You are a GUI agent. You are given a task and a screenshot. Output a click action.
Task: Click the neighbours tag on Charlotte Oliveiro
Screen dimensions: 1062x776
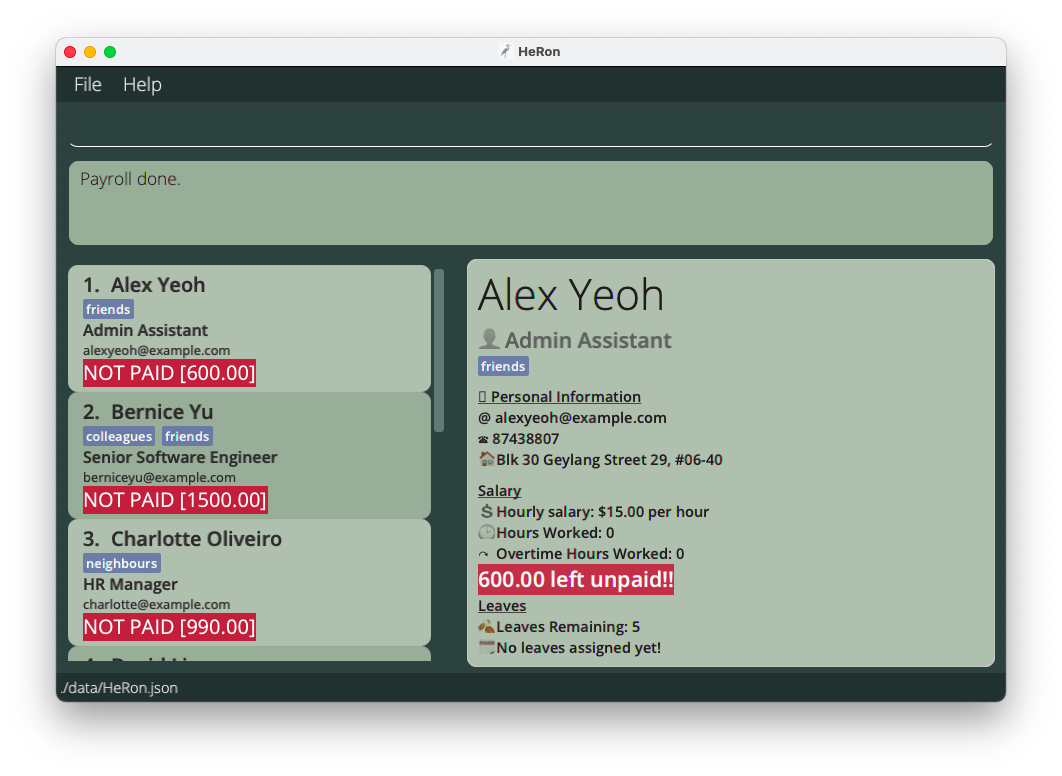pyautogui.click(x=122, y=563)
